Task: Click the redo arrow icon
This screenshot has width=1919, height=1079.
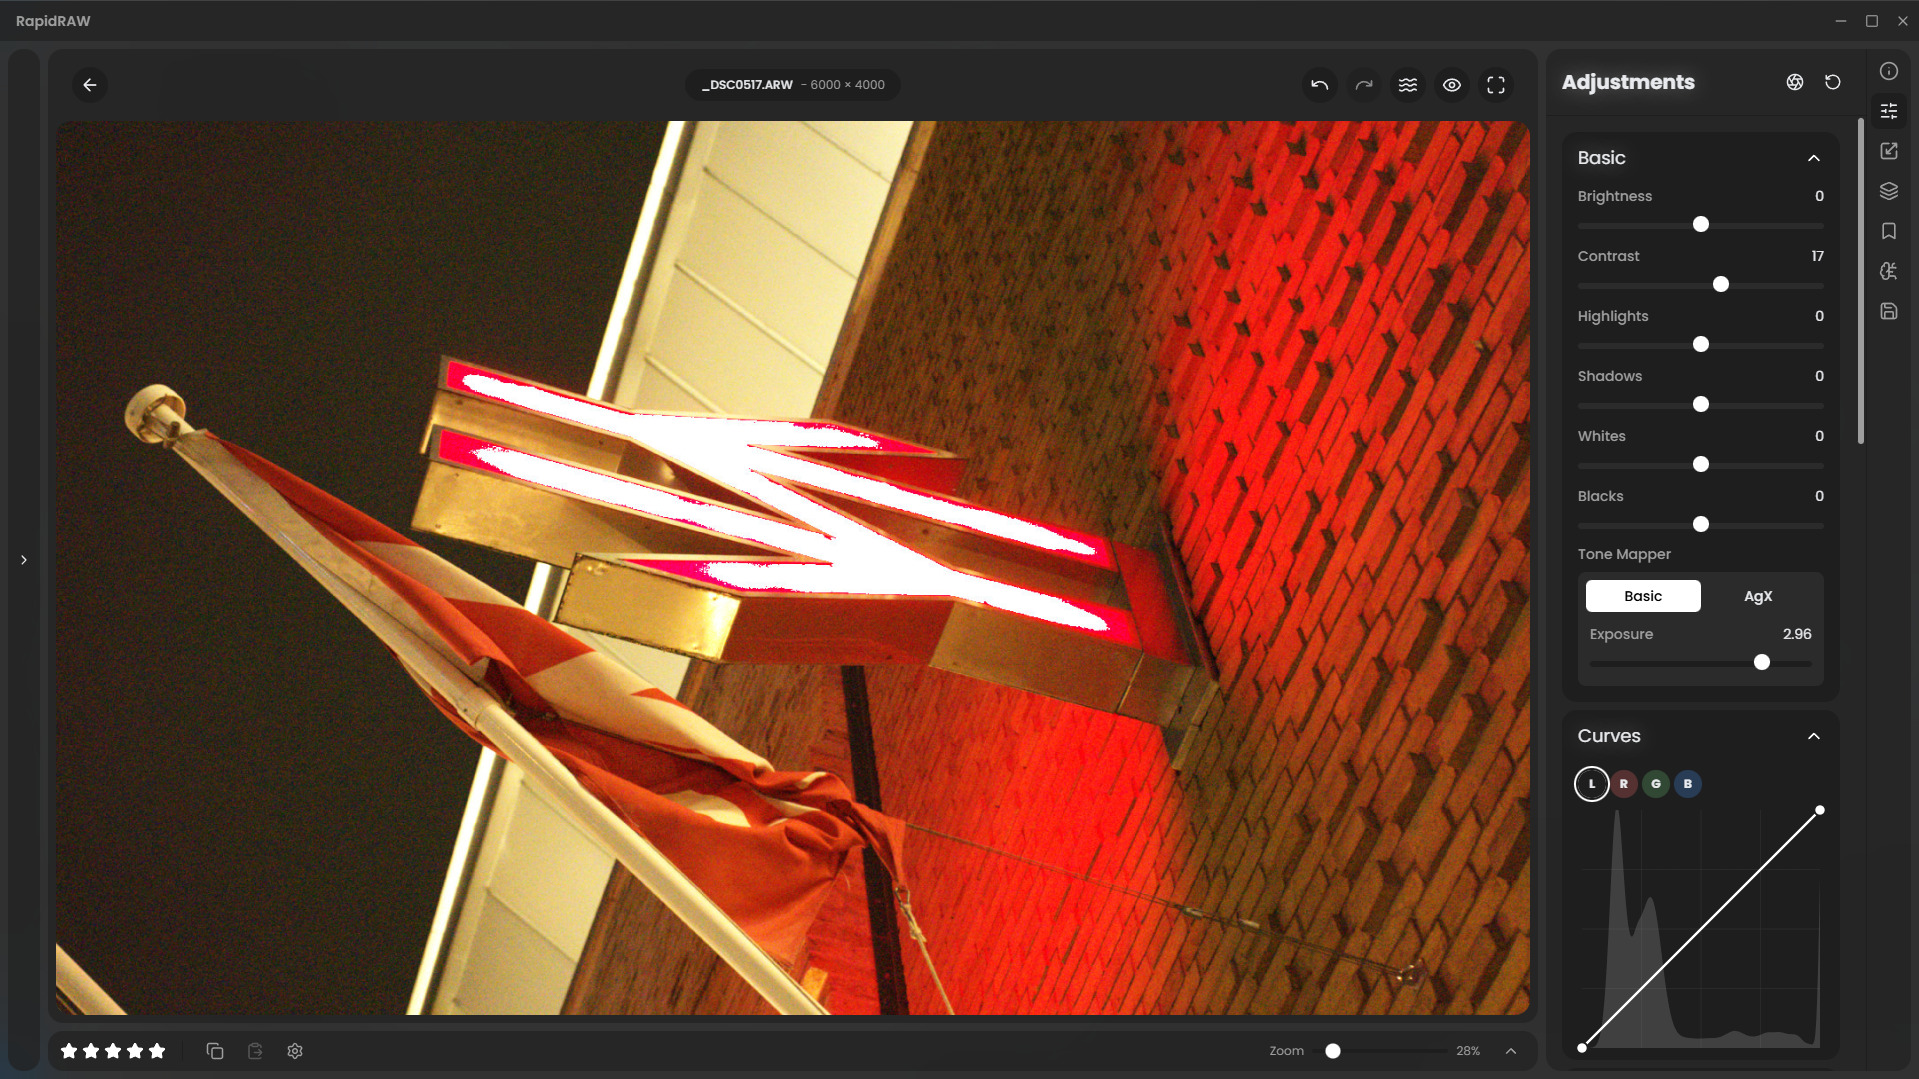Action: [x=1363, y=85]
